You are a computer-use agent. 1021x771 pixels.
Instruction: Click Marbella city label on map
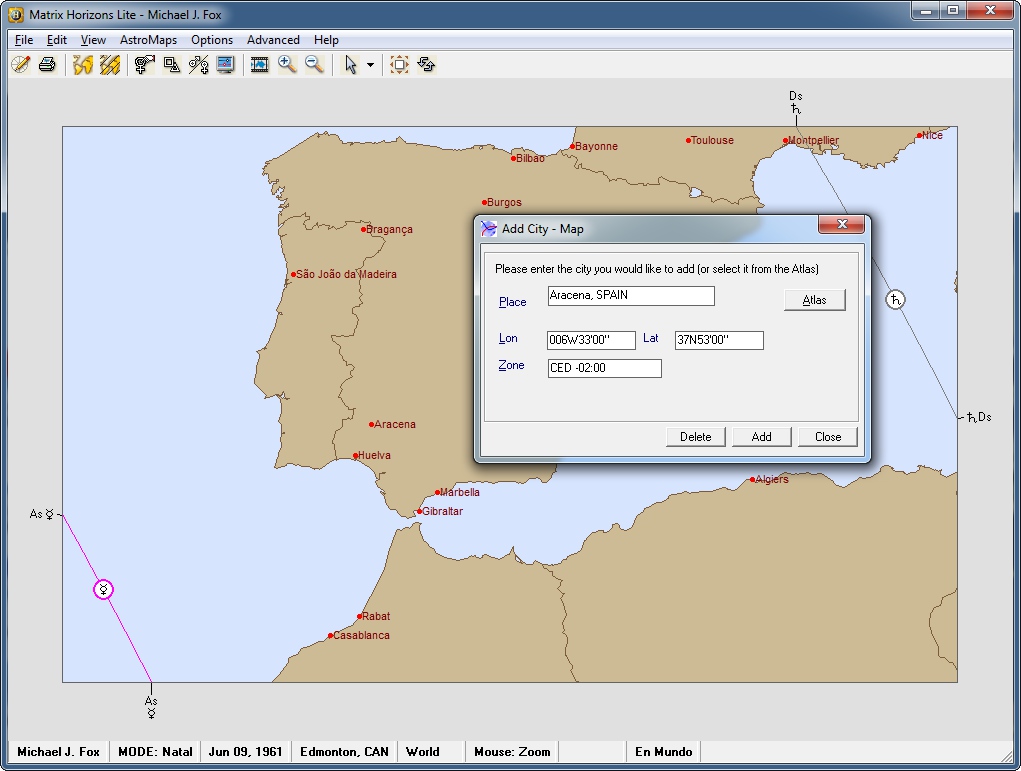460,492
